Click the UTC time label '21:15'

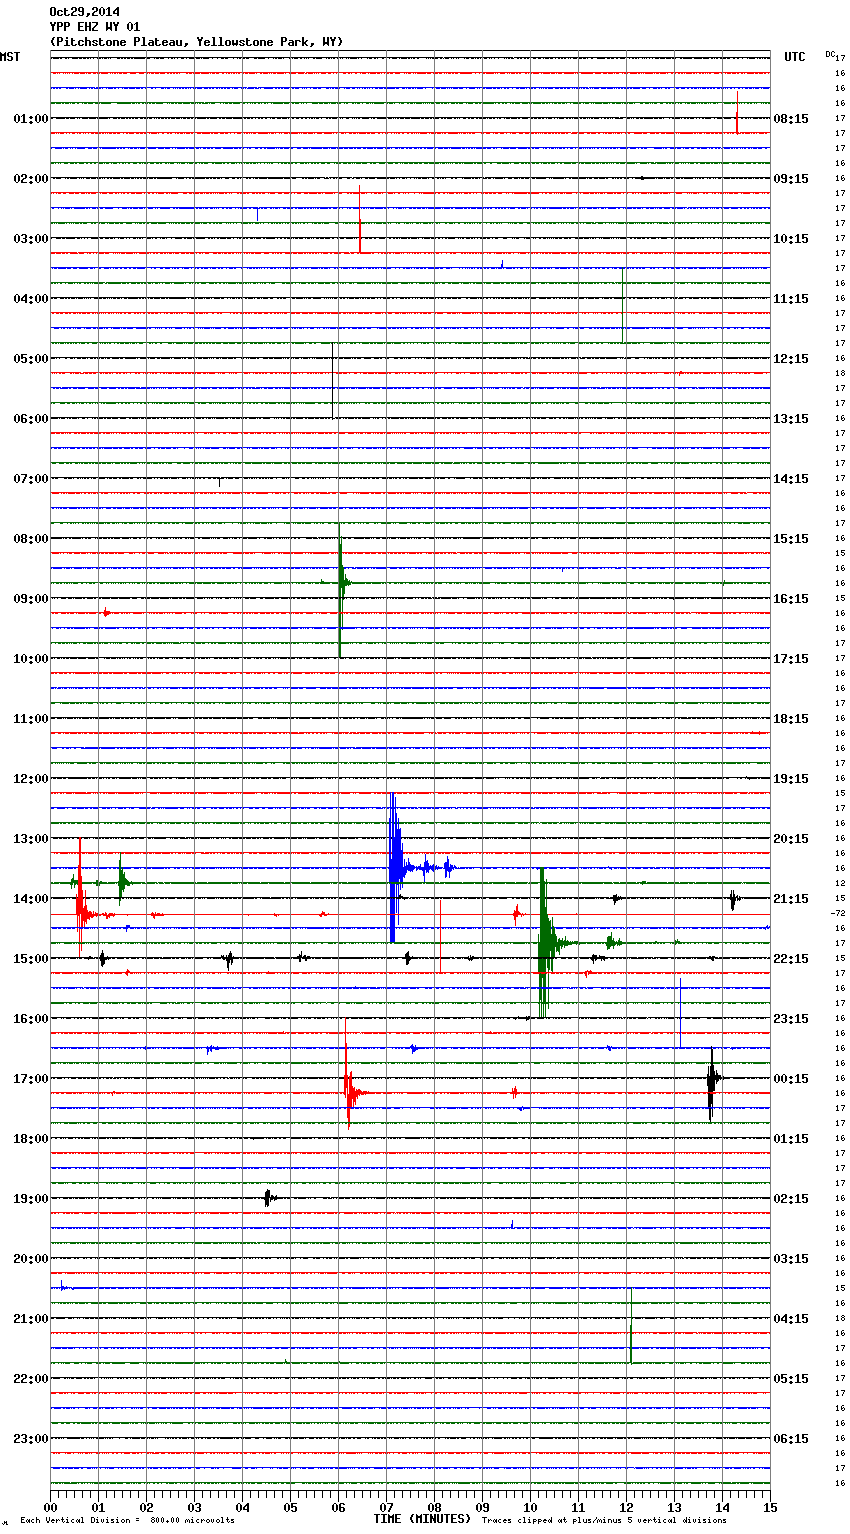tap(791, 899)
